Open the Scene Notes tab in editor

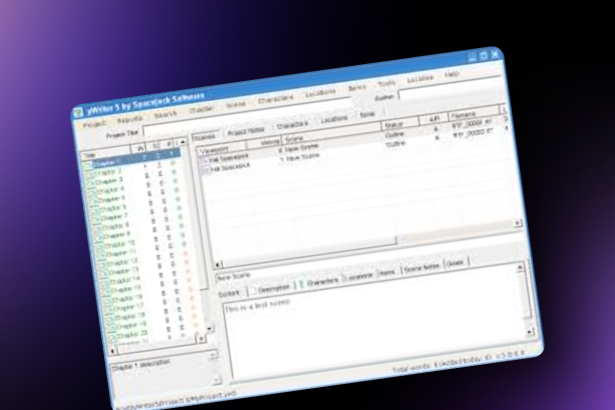[x=421, y=269]
